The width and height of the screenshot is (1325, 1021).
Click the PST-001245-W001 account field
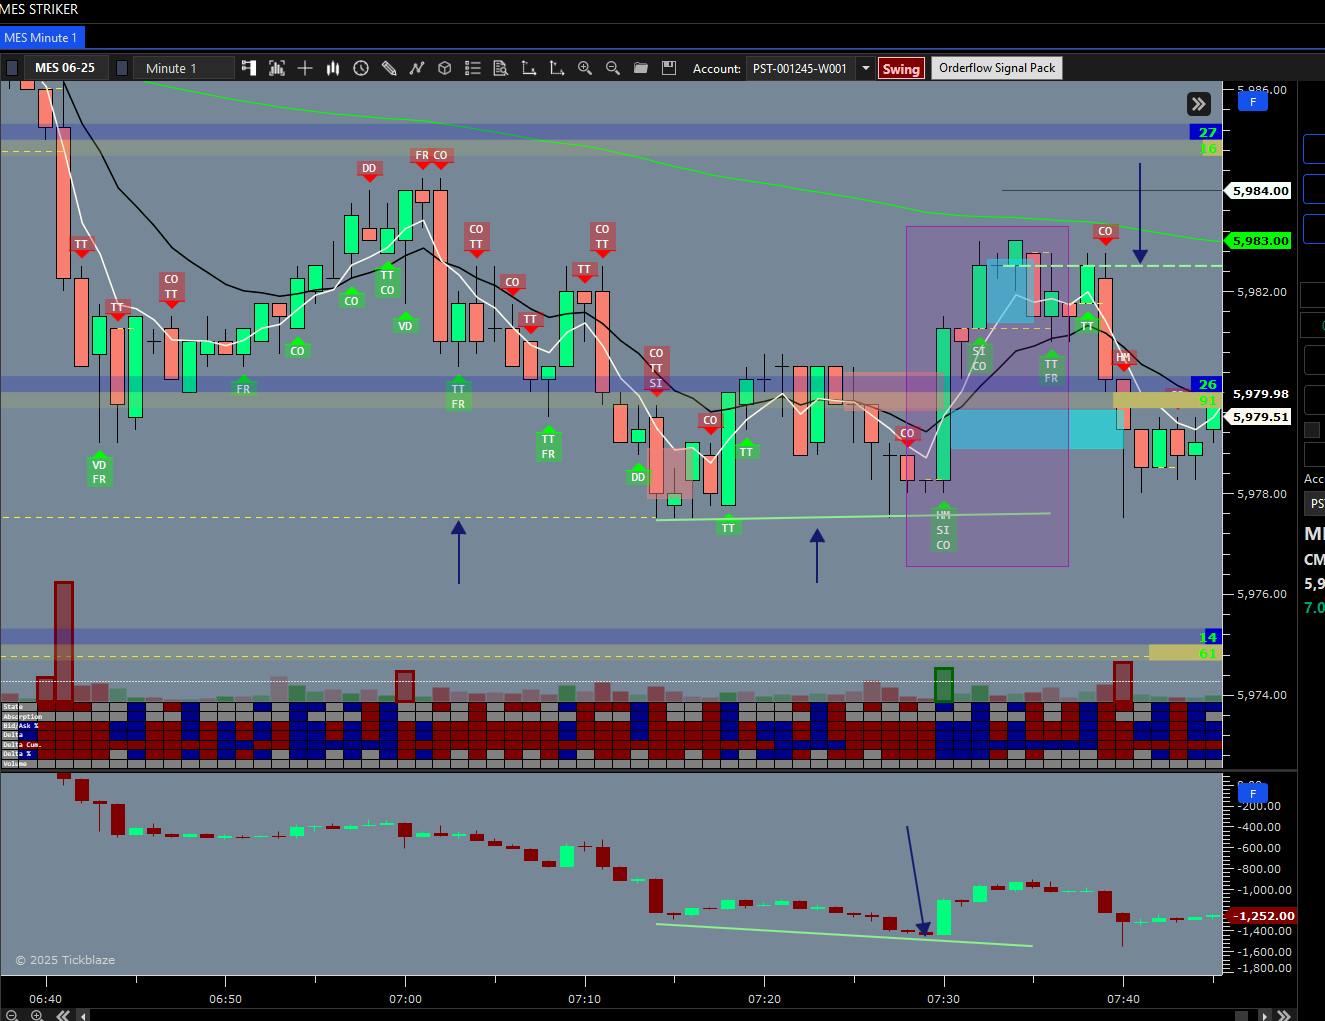[x=800, y=68]
